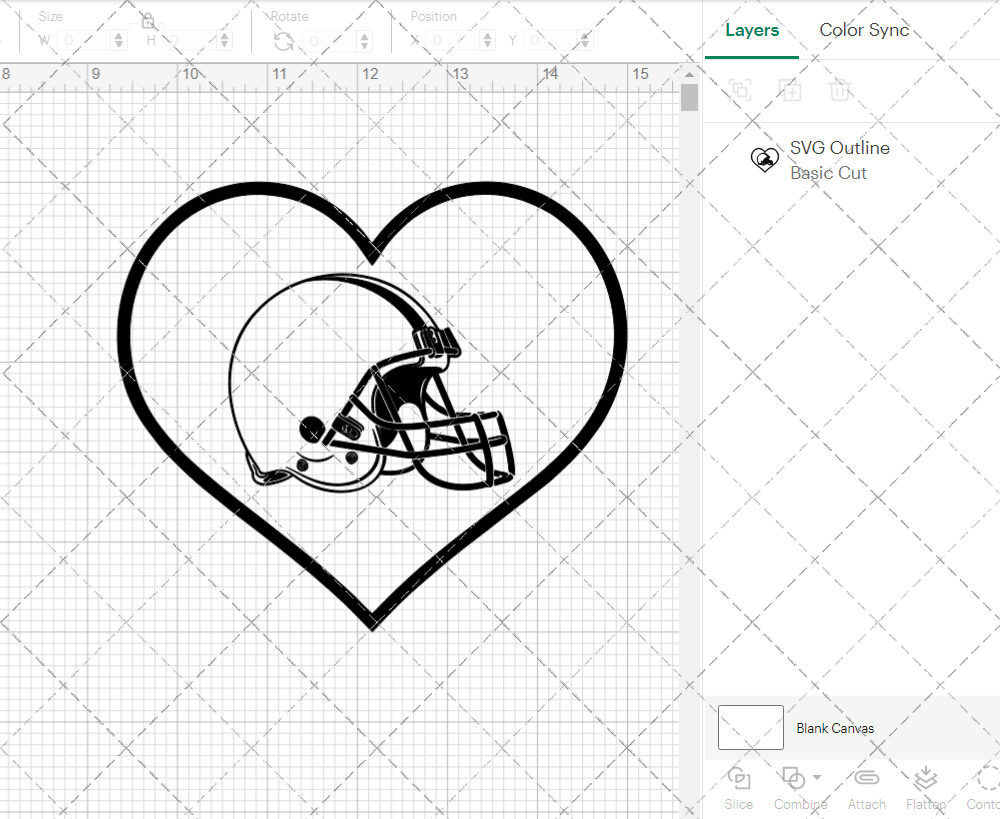1000x819 pixels.
Task: Click the canvas scrollbar up arrow
Action: coord(689,75)
